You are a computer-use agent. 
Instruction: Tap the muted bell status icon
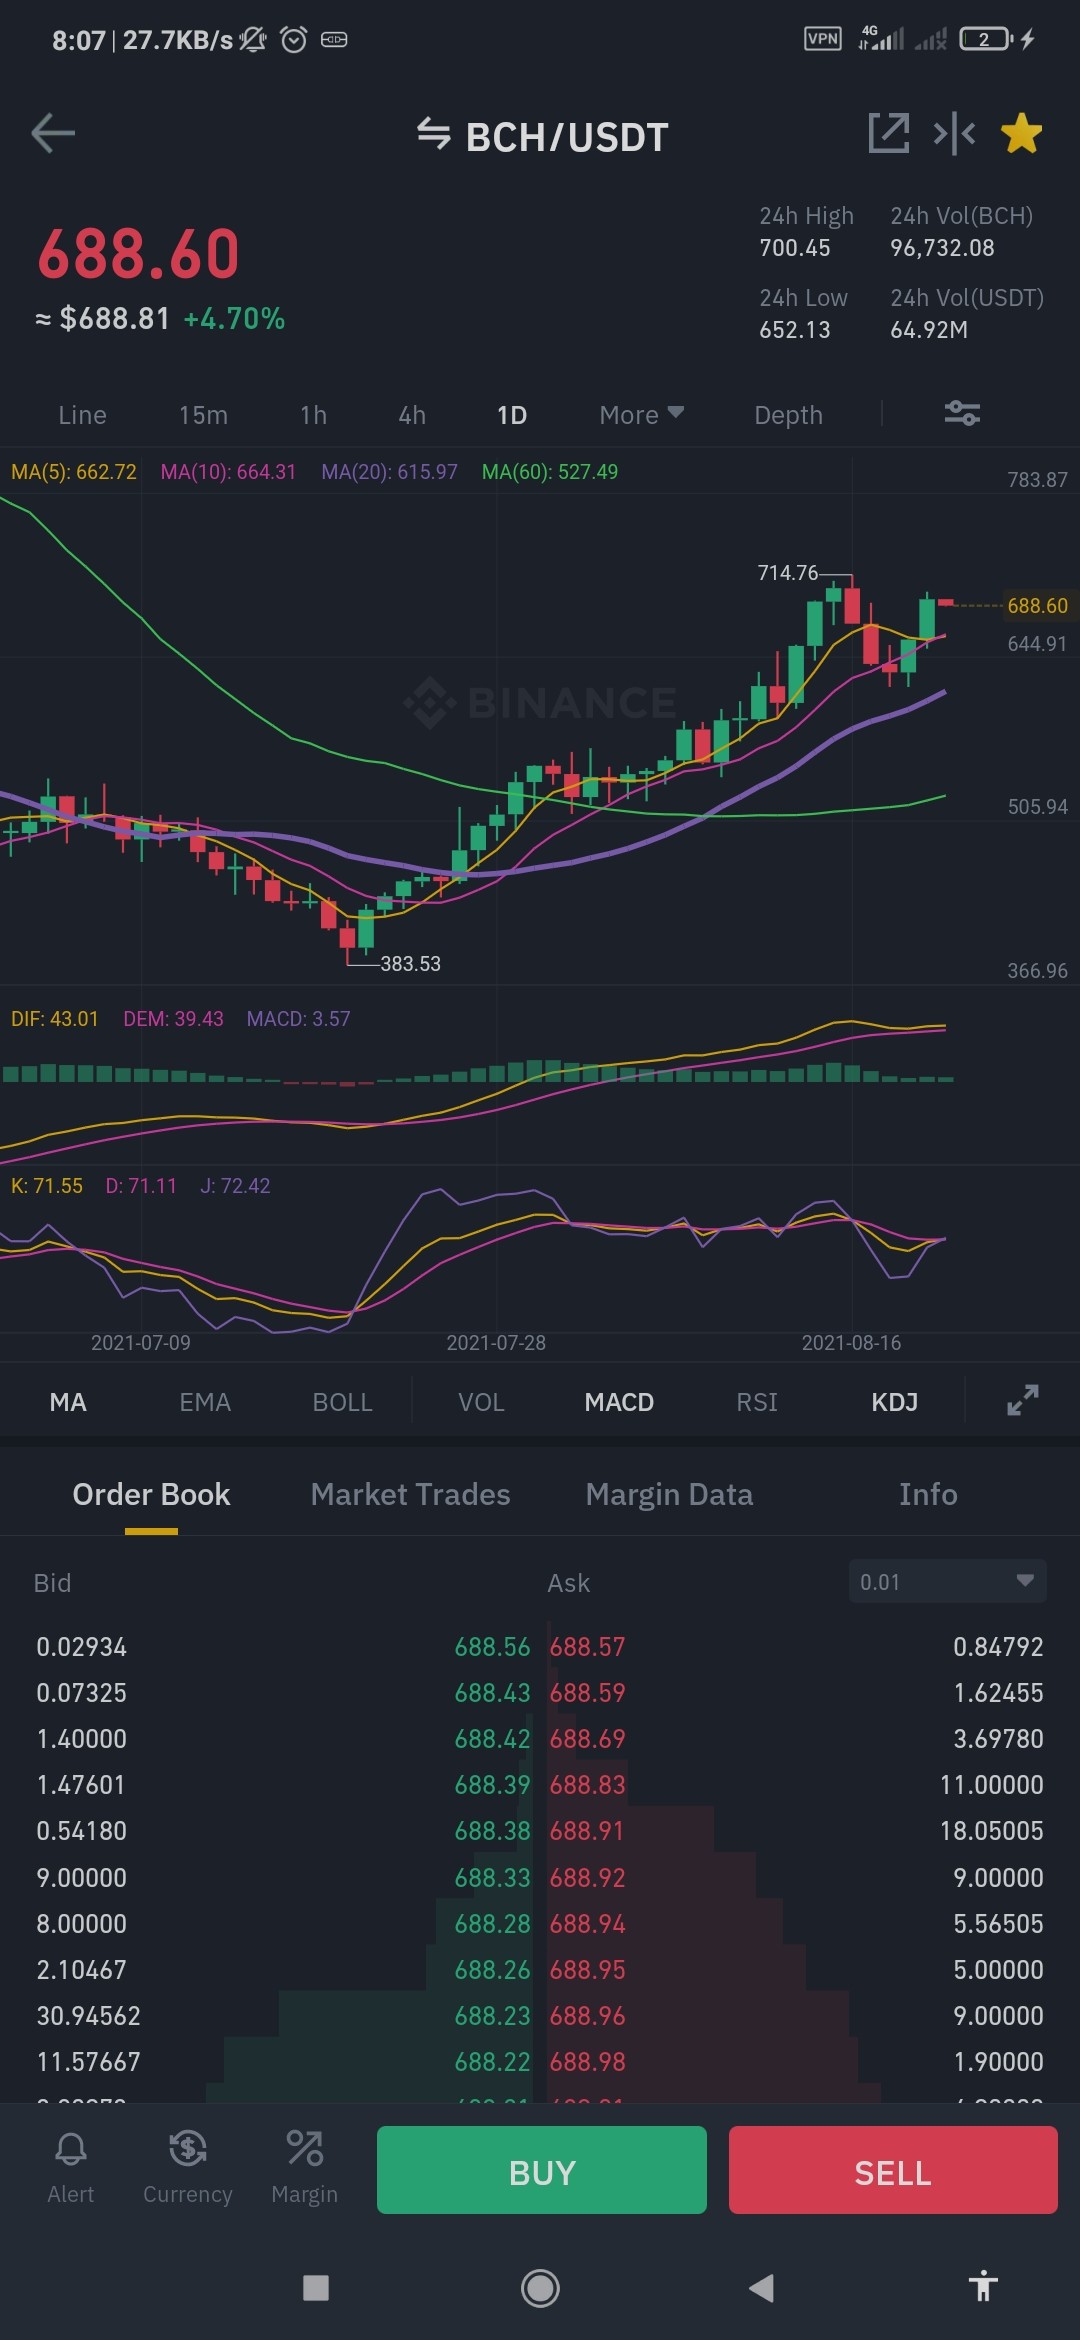click(x=253, y=40)
